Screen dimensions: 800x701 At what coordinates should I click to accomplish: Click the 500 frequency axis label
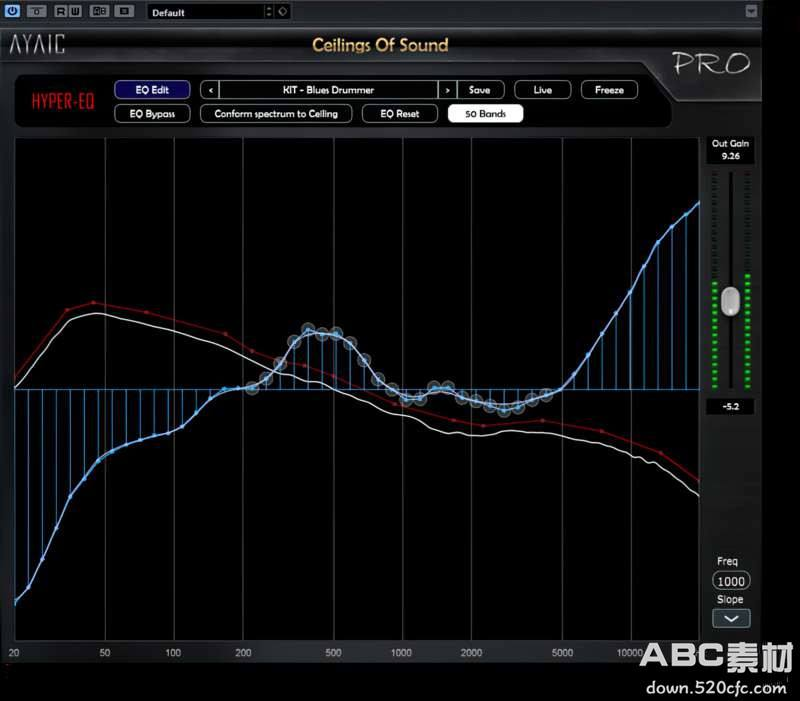click(x=333, y=653)
